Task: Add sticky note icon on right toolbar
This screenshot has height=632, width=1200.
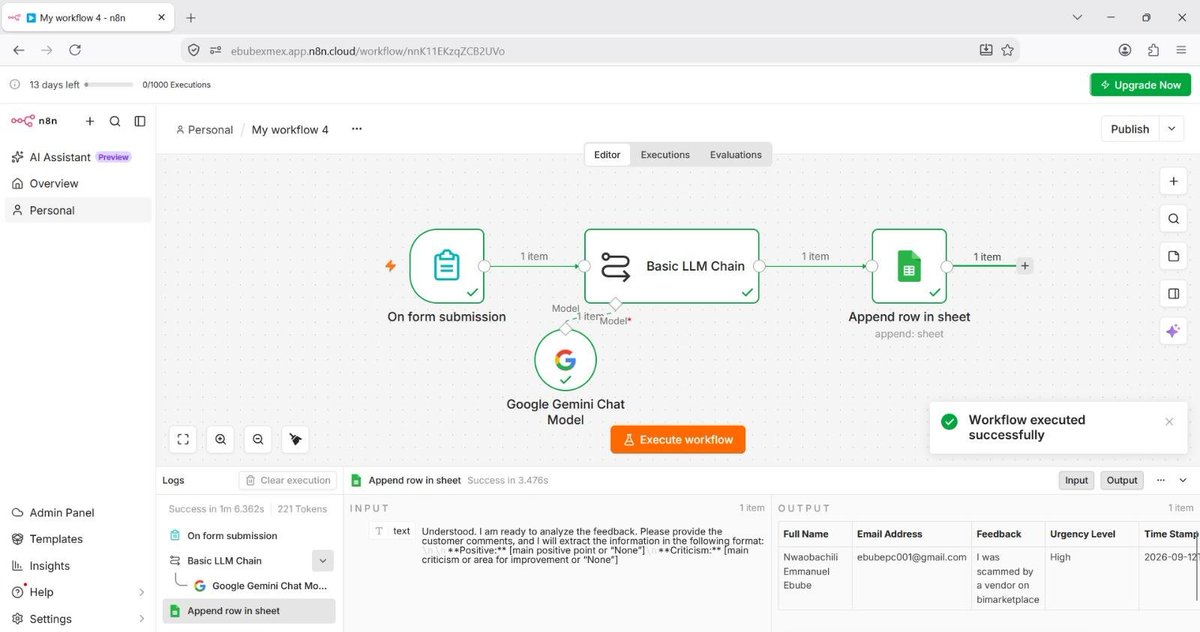Action: coord(1173,257)
